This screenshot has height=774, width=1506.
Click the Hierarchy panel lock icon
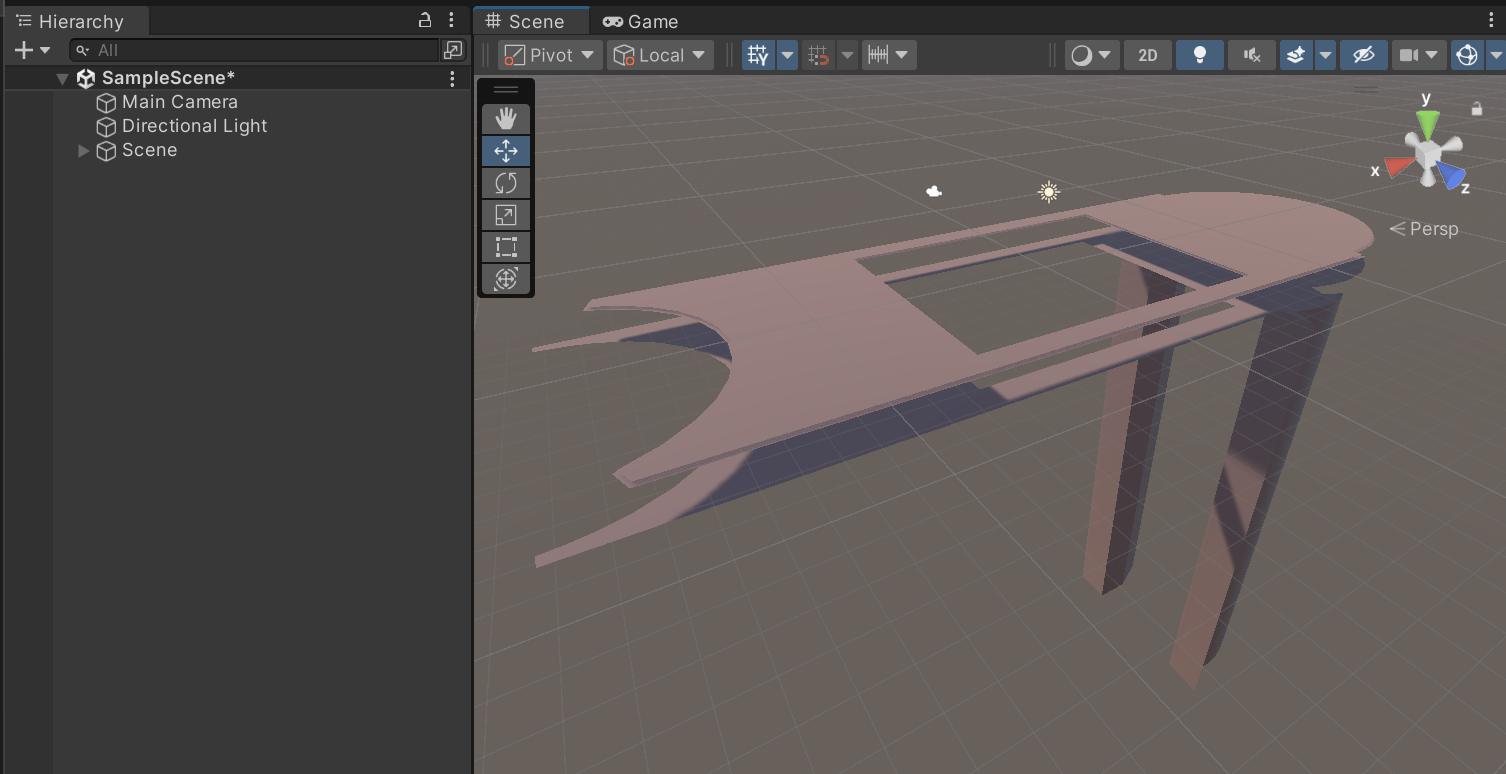[425, 20]
